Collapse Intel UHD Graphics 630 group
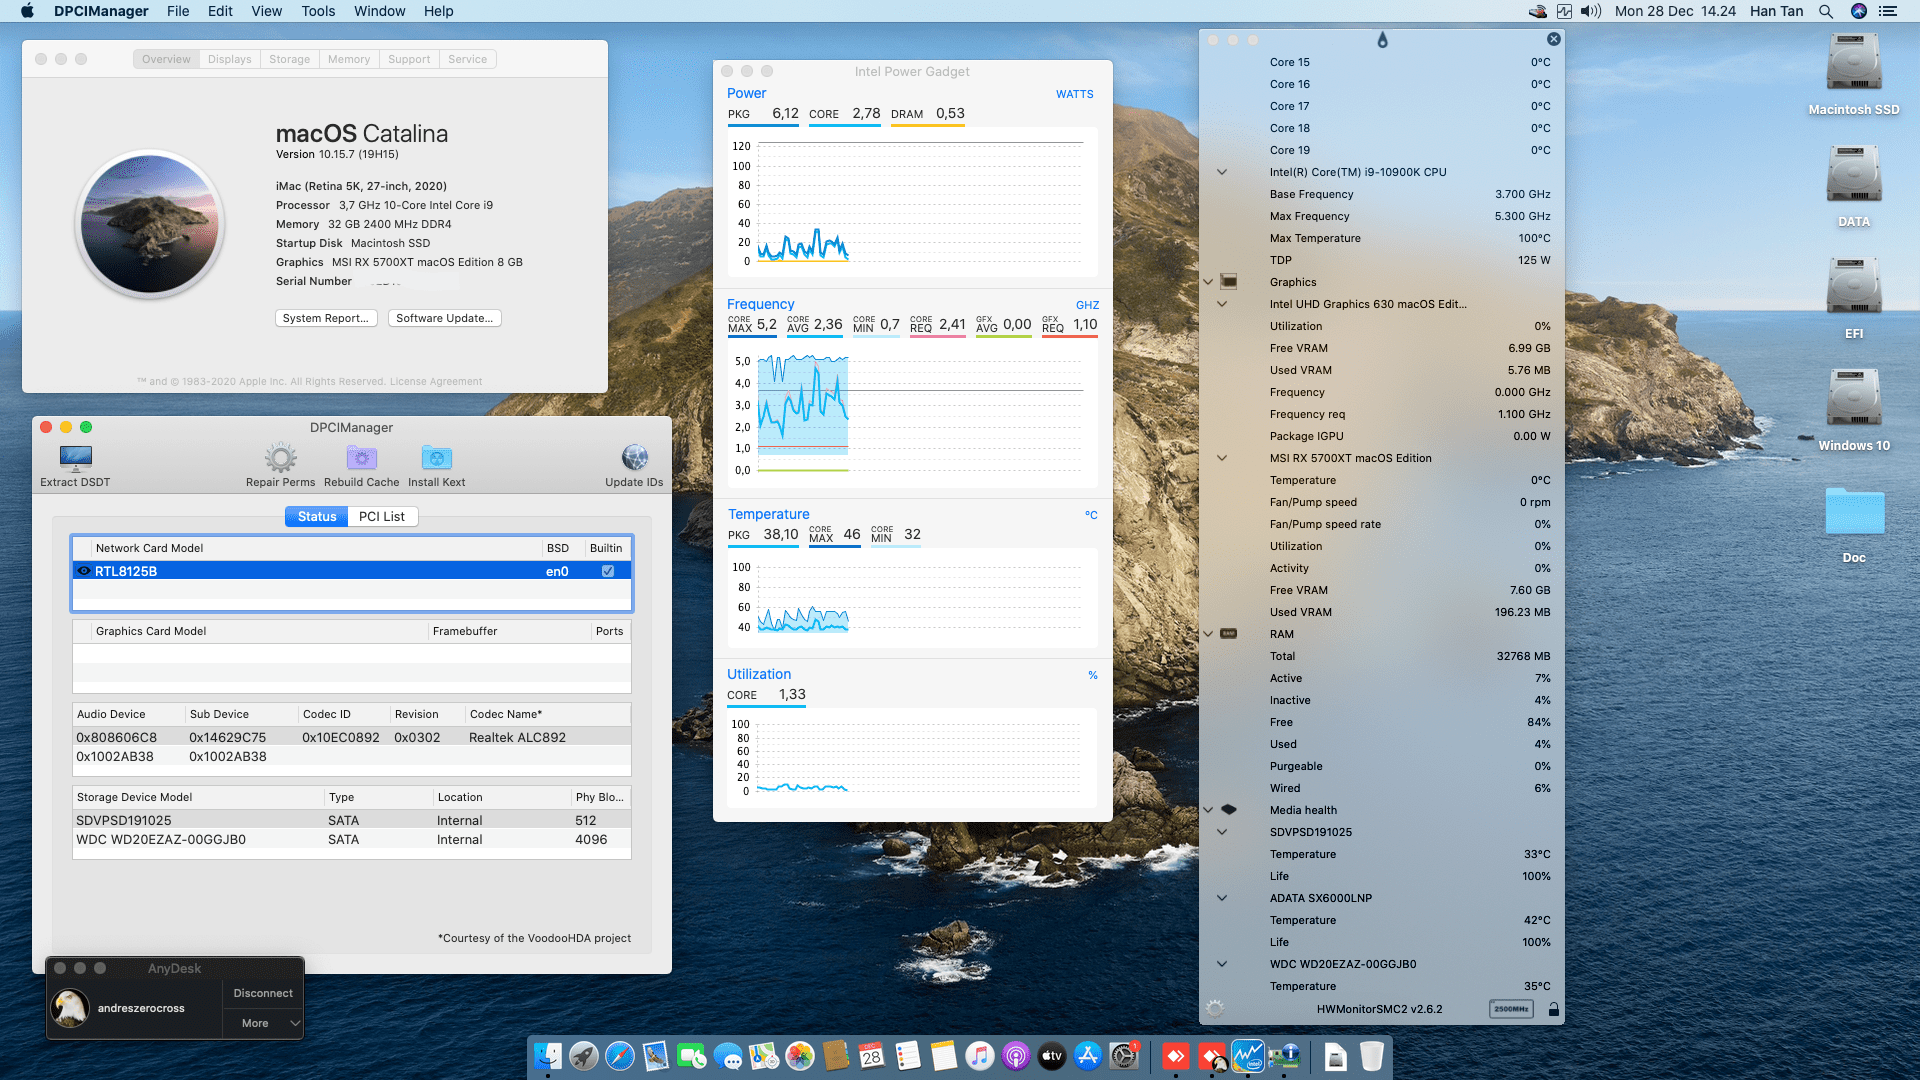Viewport: 1920px width, 1080px height. (1222, 304)
